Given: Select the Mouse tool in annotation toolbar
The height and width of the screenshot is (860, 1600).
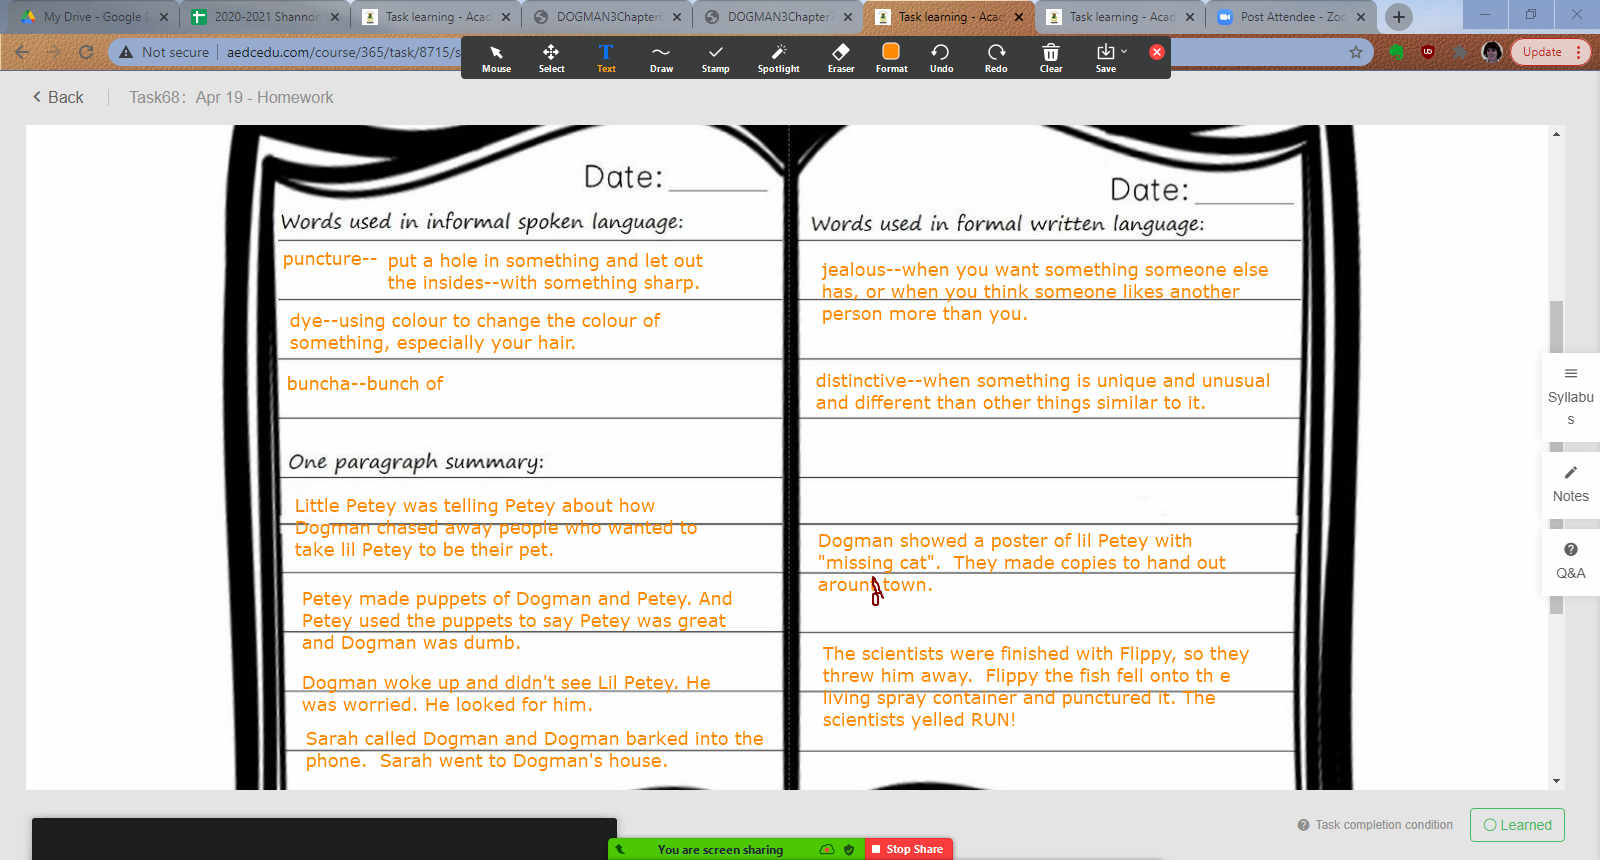Looking at the screenshot, I should 496,59.
